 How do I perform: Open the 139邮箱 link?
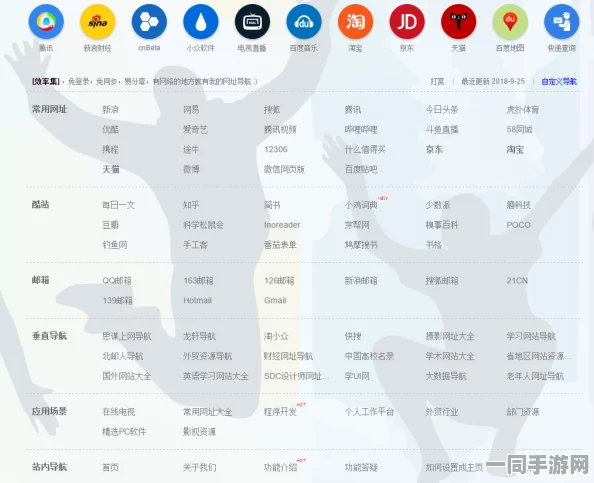[117, 300]
